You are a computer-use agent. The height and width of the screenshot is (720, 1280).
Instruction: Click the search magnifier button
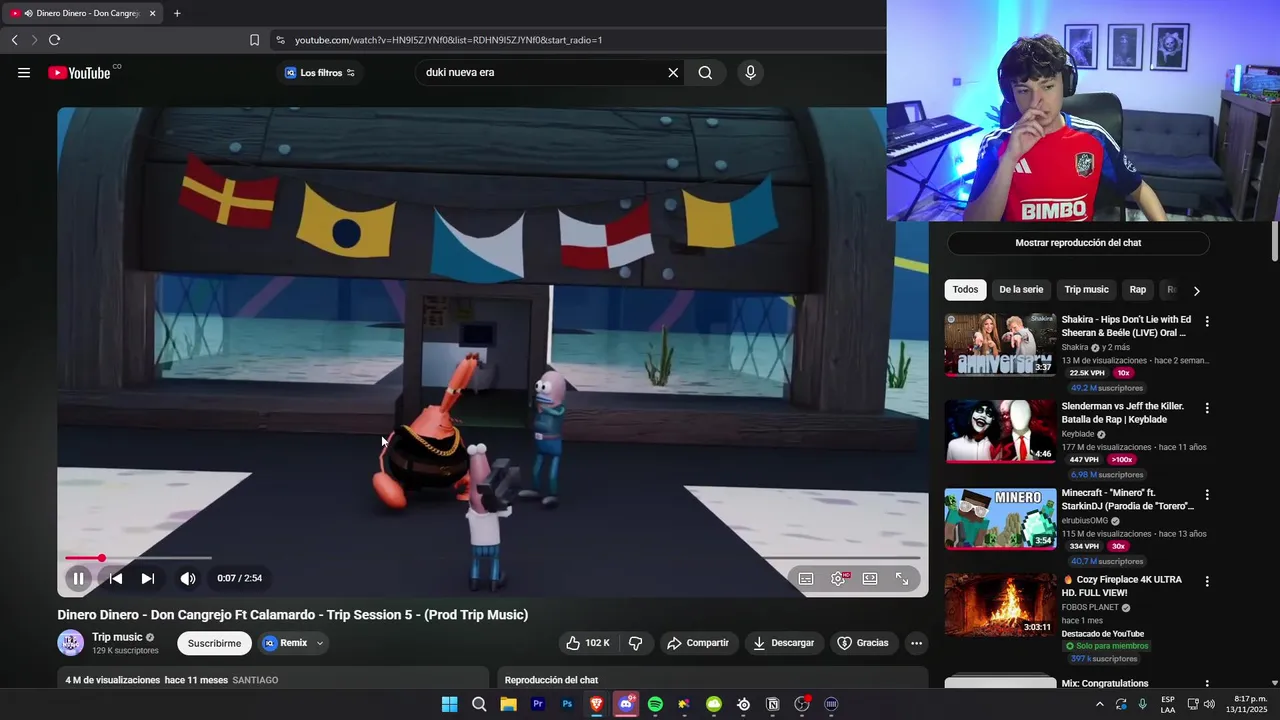tap(705, 72)
